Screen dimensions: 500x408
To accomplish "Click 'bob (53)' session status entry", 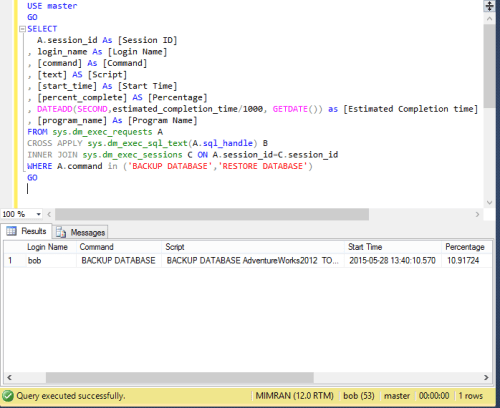I will [x=359, y=396].
